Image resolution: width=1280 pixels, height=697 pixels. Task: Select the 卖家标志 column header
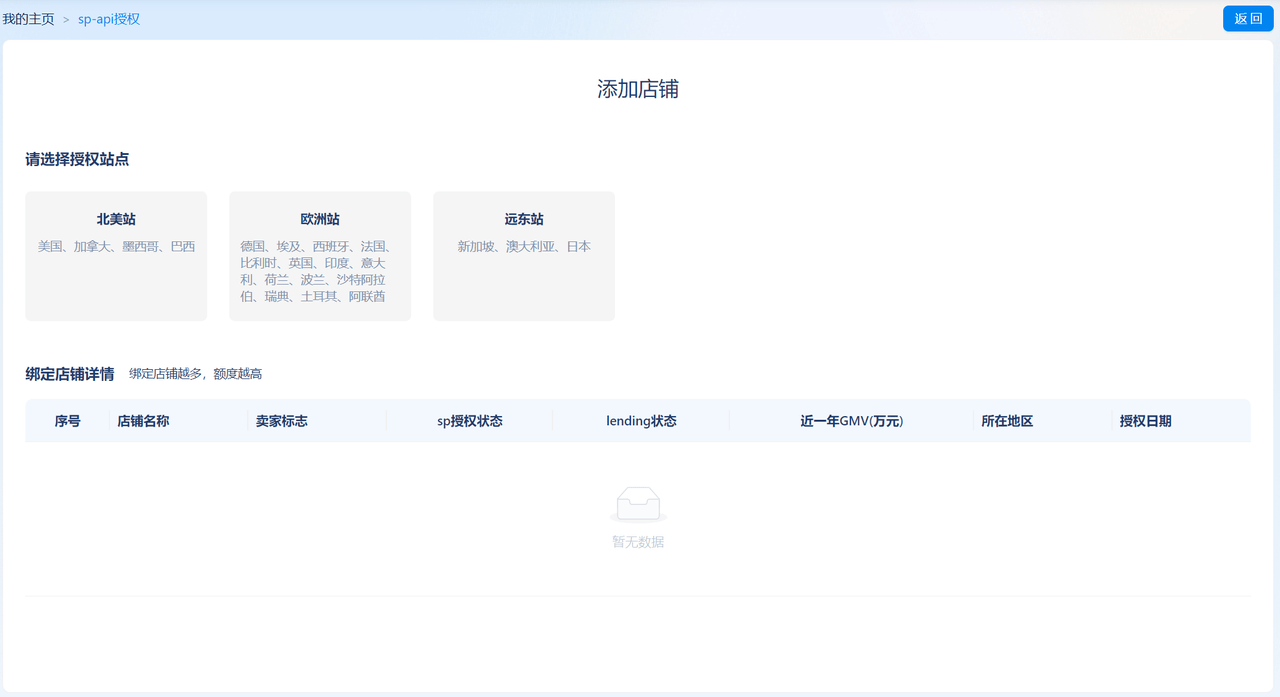pyautogui.click(x=281, y=421)
